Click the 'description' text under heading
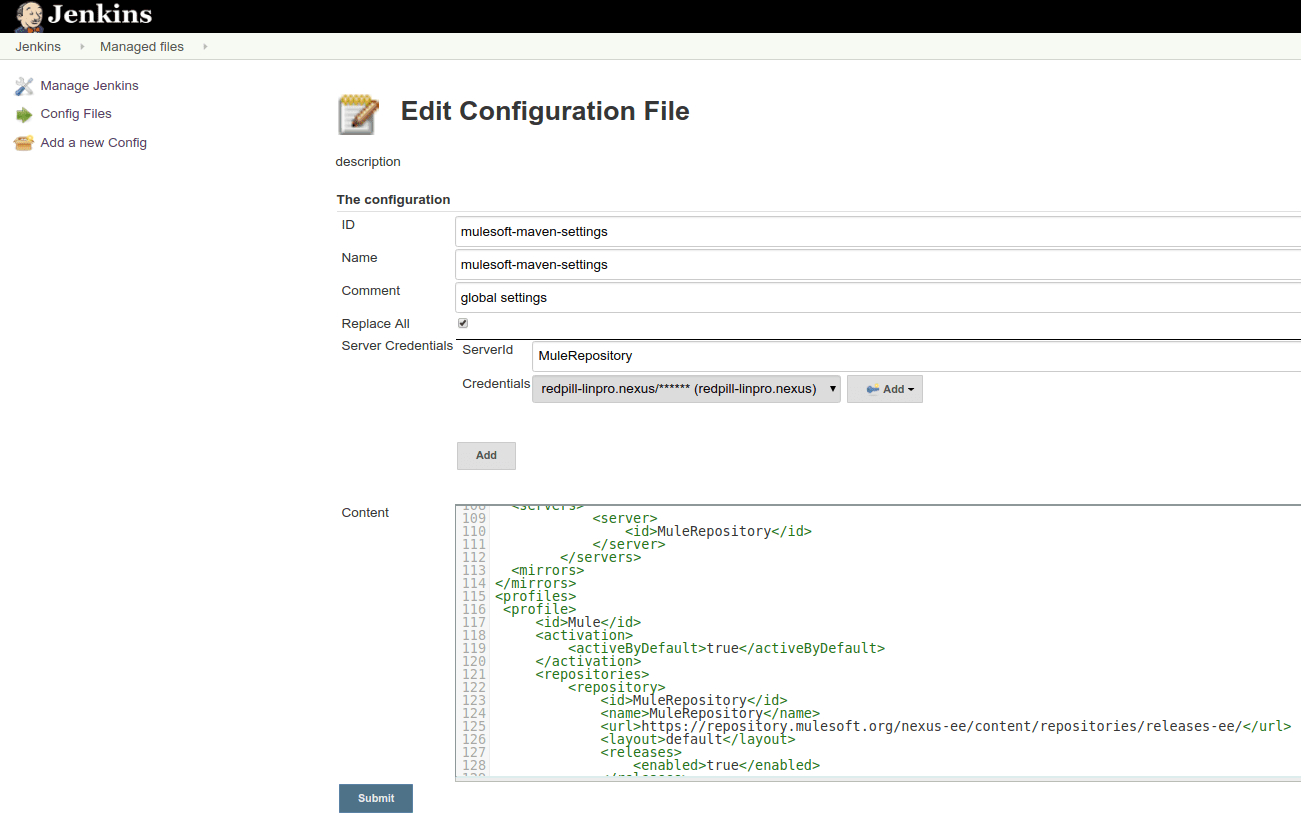Viewport: 1301px width, 819px height. coord(368,161)
